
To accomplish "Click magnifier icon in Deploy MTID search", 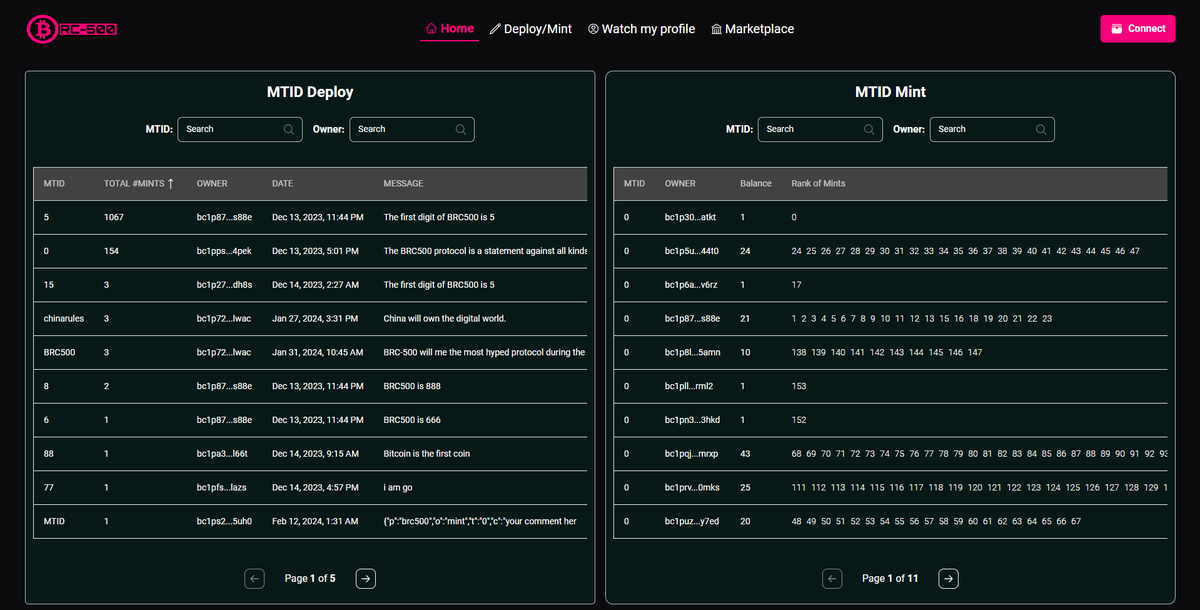I will coord(289,129).
